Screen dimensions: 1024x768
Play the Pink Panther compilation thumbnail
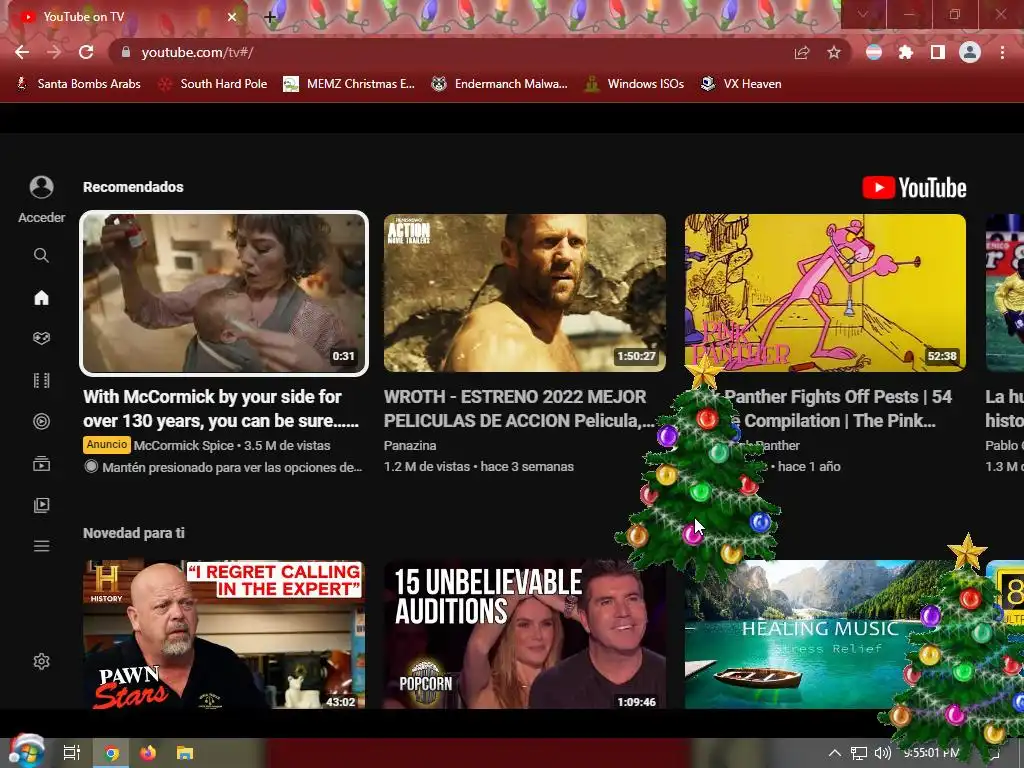pos(825,293)
